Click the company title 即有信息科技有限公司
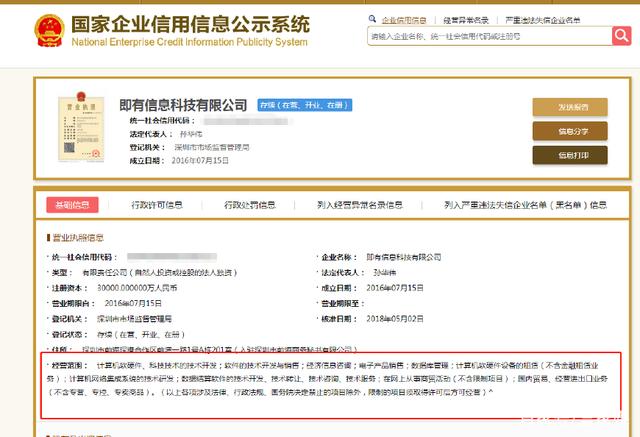The width and height of the screenshot is (640, 437). pos(183,105)
